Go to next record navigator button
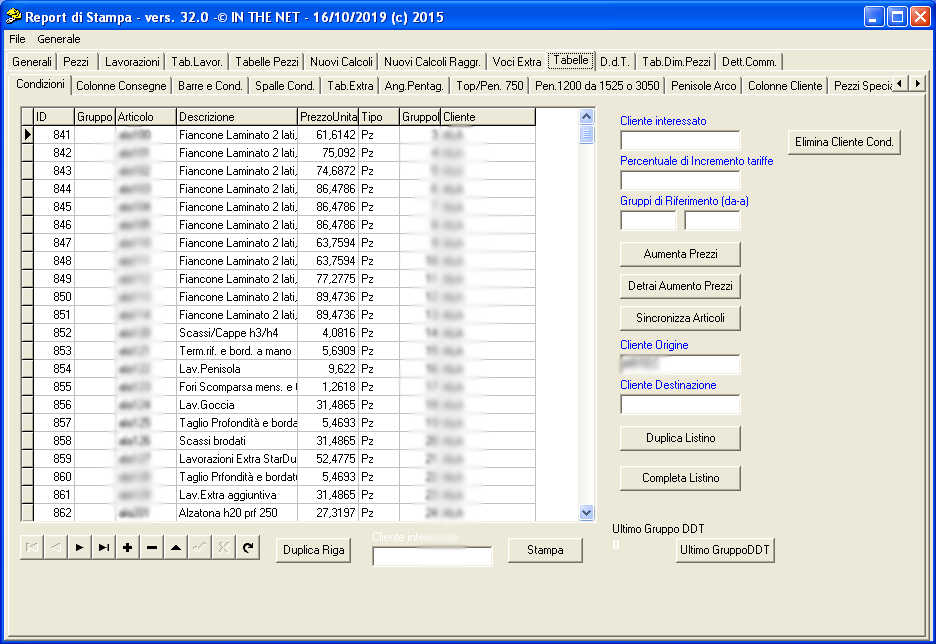Screen dimensions: 936x644 click(79, 547)
